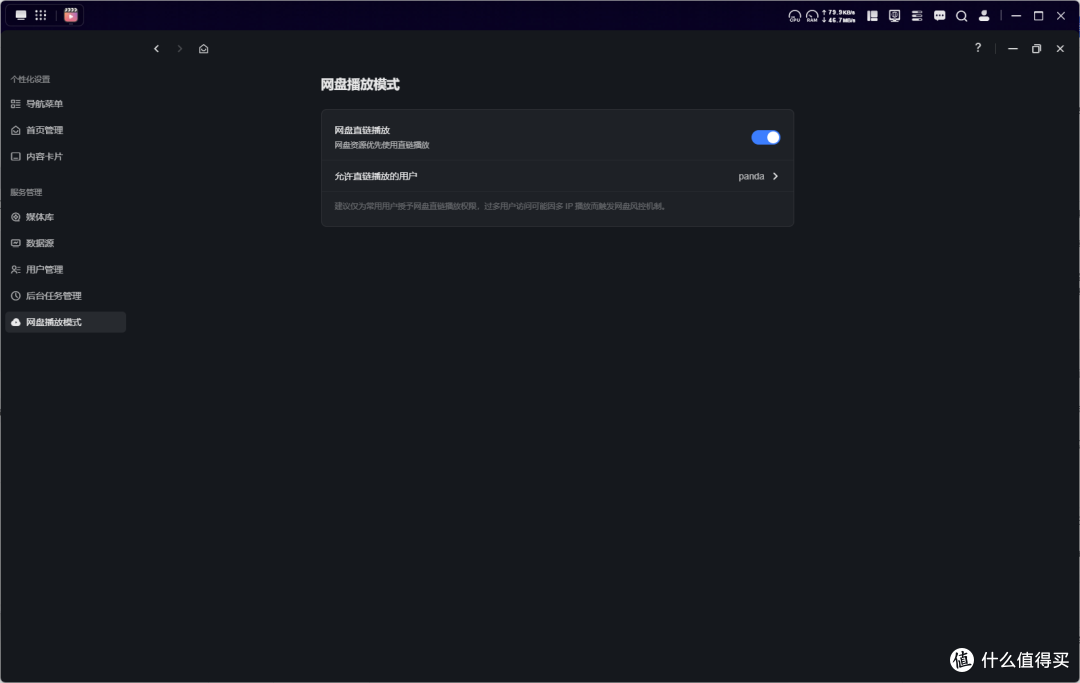Expand the panda user chevron
The image size is (1080, 683).
pyautogui.click(x=775, y=176)
